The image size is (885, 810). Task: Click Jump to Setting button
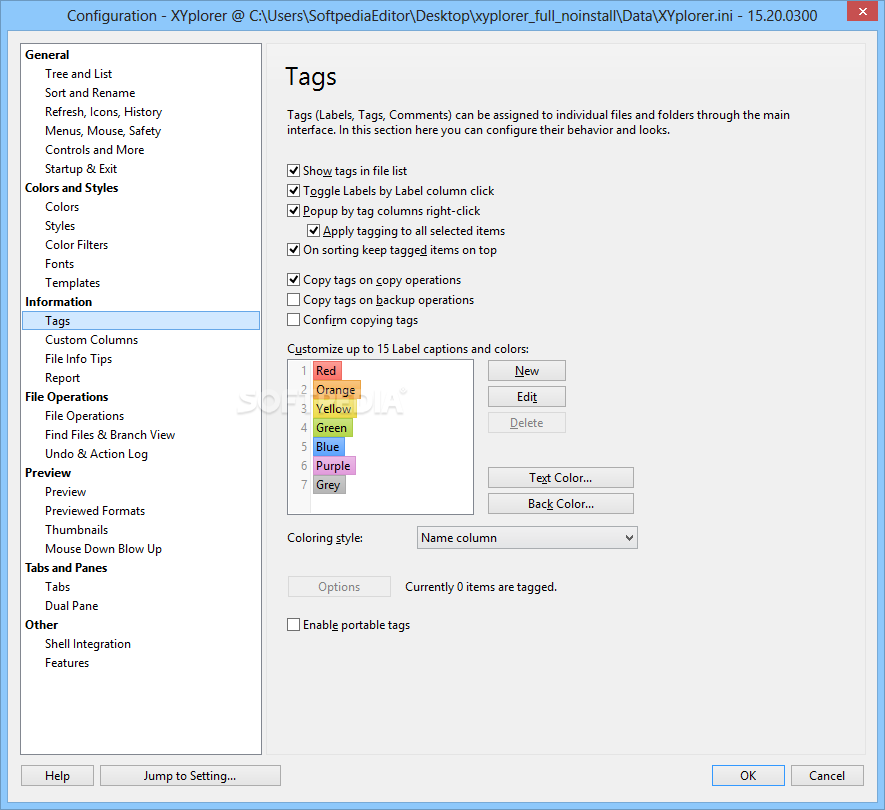pos(190,776)
